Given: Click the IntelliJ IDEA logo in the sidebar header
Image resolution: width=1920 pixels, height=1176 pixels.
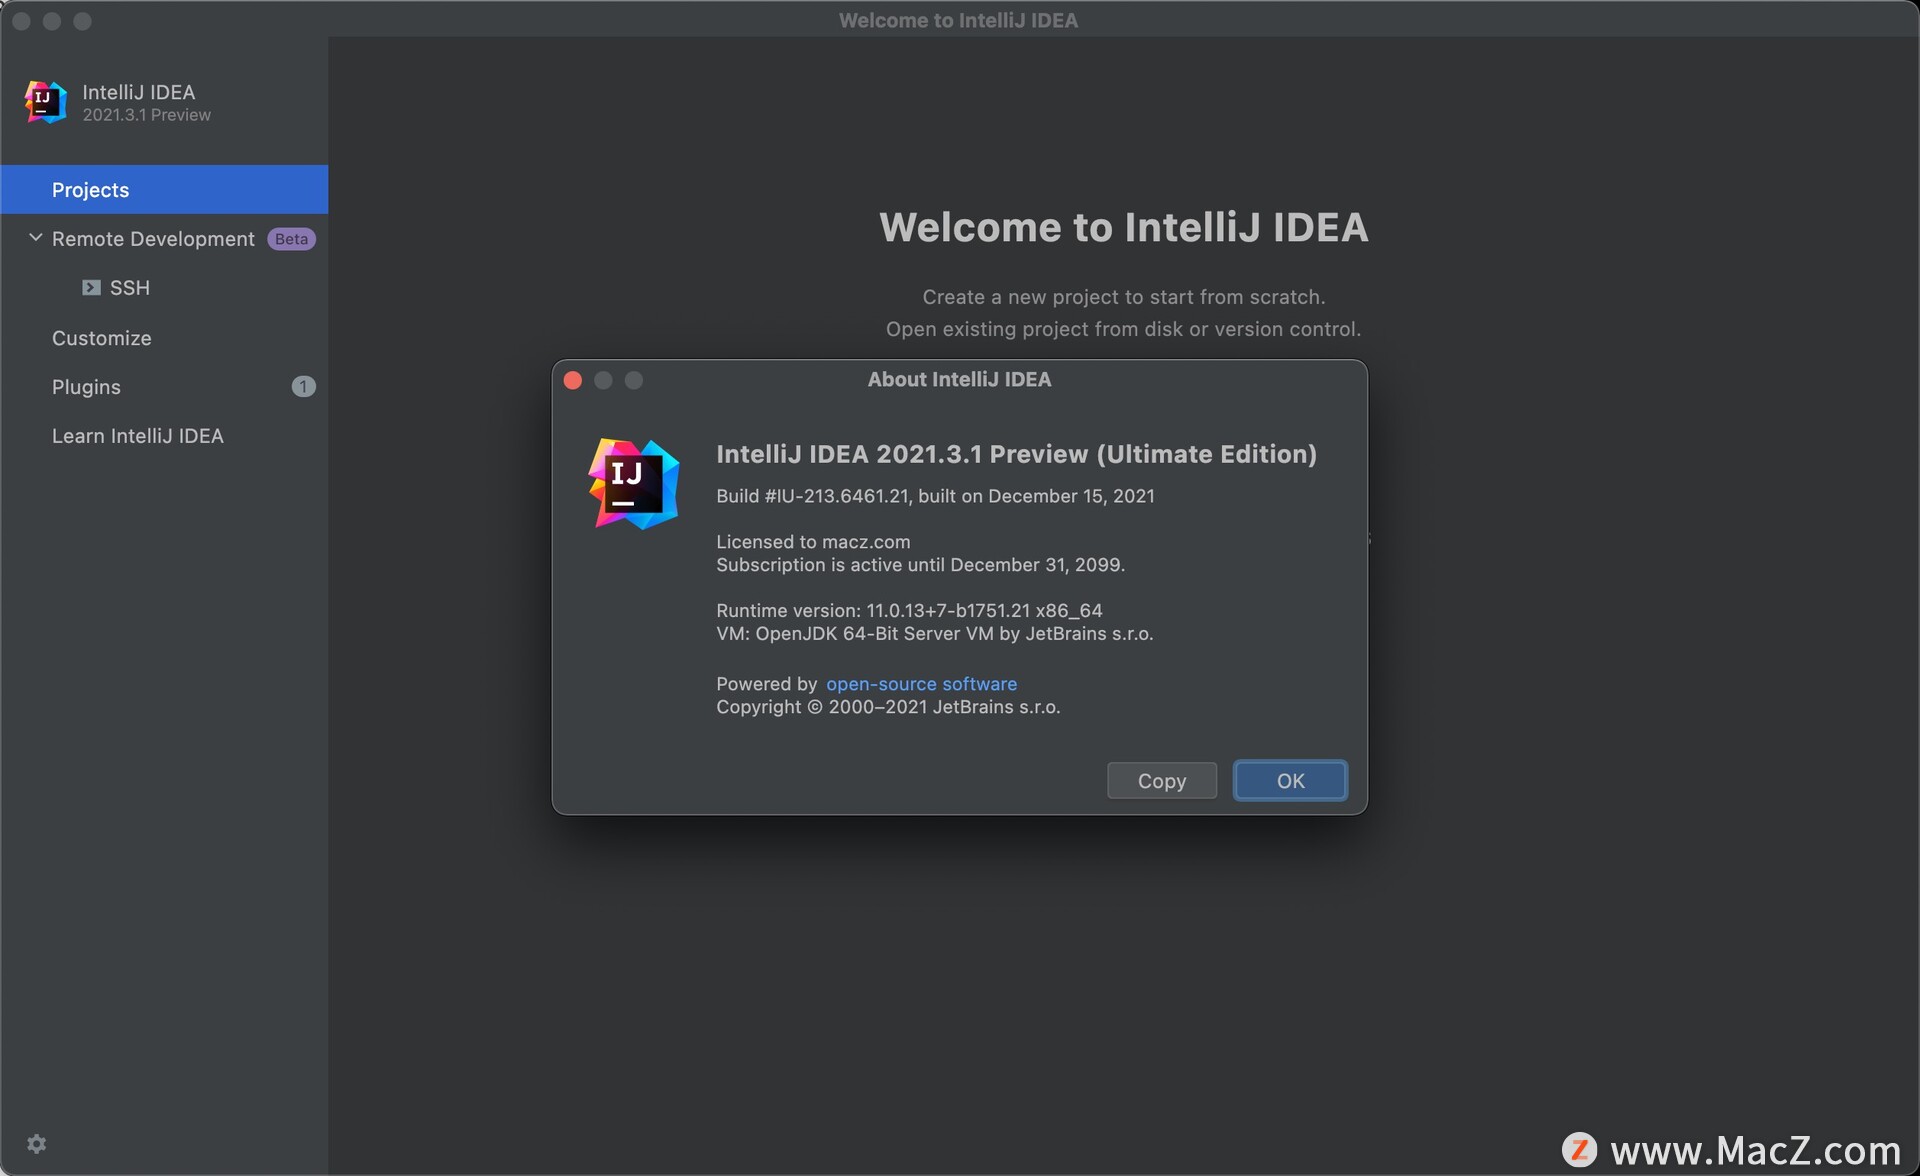Looking at the screenshot, I should (46, 102).
